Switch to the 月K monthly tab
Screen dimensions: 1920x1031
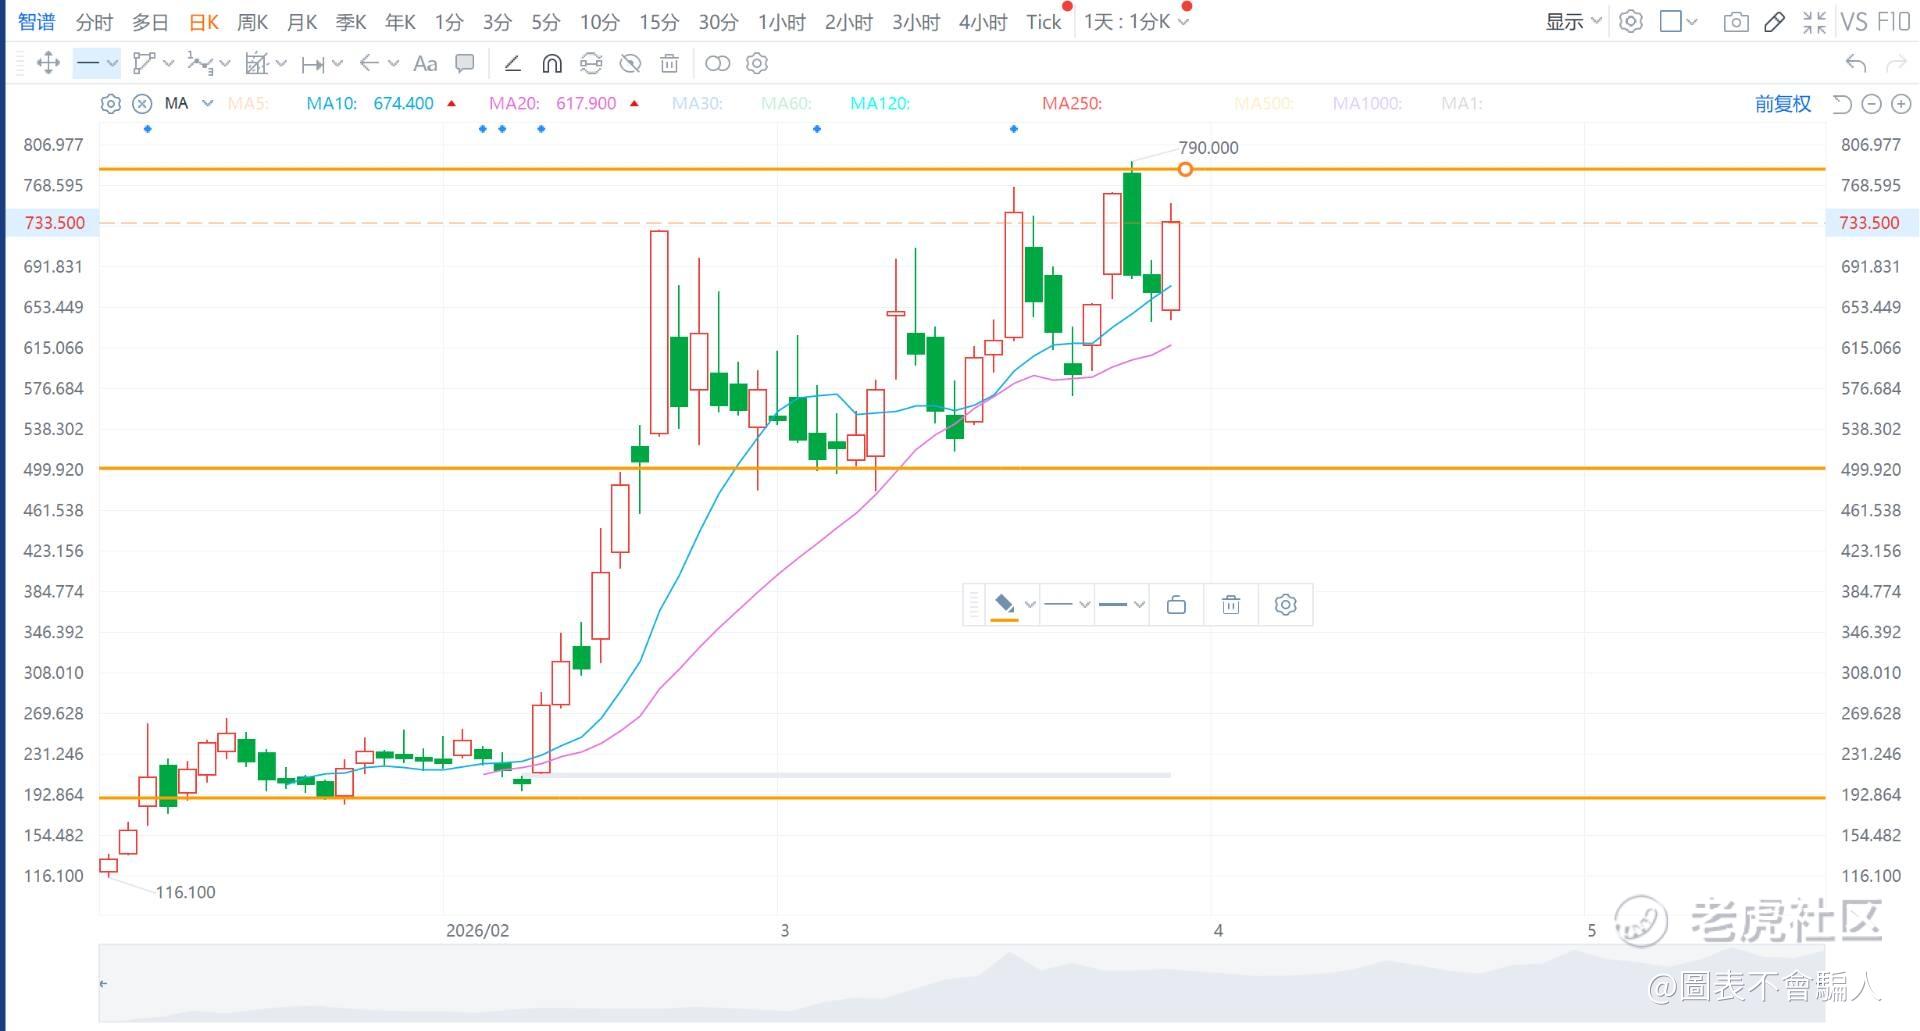click(x=302, y=21)
